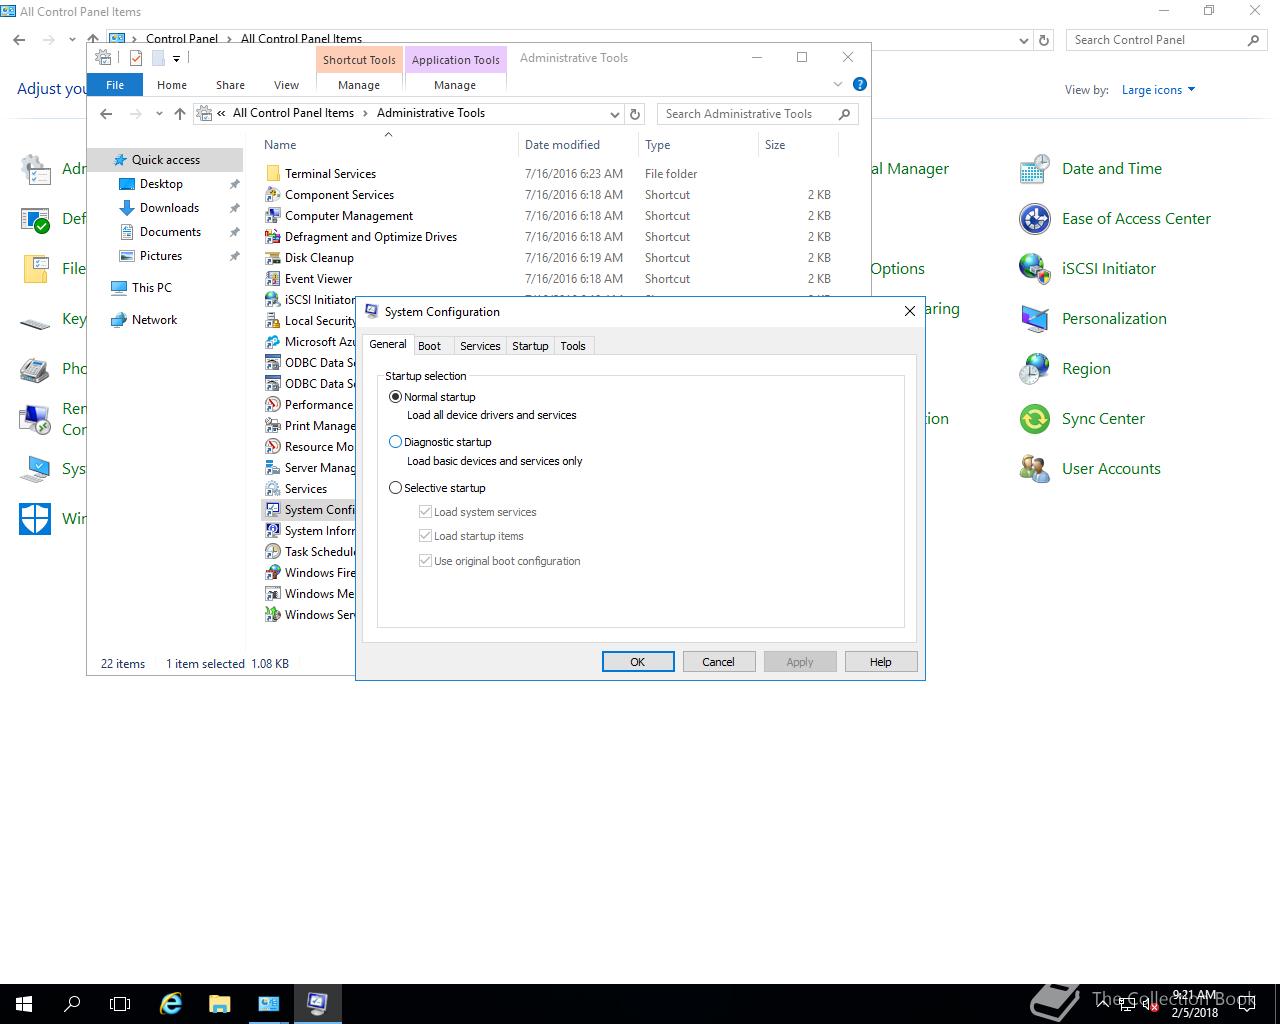This screenshot has height=1024, width=1280.
Task: Open the Share ribbon tab
Action: (x=230, y=85)
